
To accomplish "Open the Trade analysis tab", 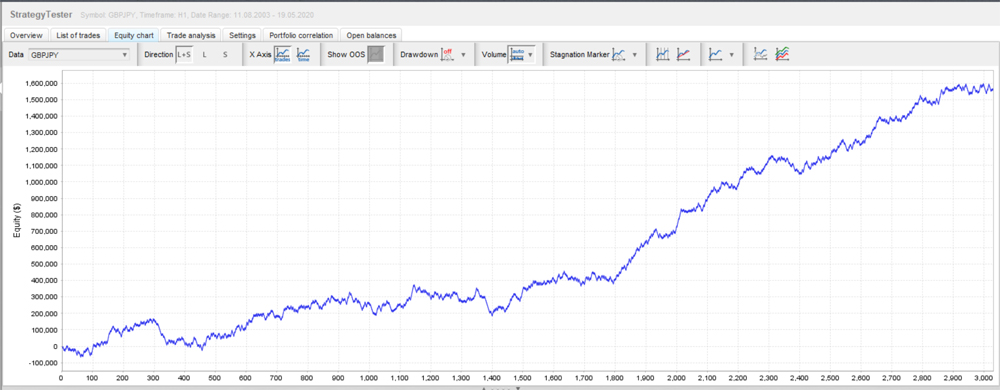I will (x=192, y=36).
